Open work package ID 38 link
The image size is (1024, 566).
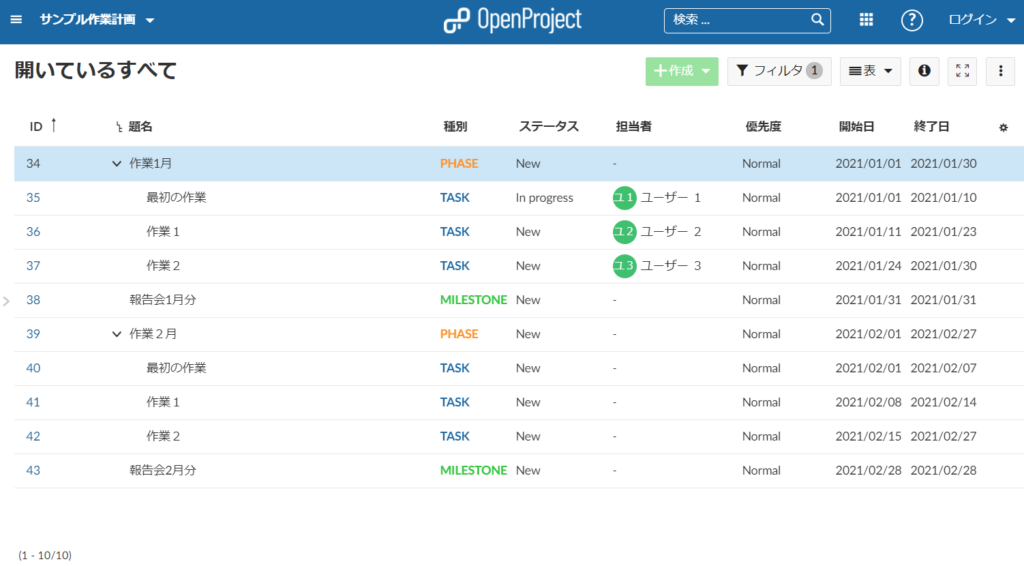tap(33, 300)
